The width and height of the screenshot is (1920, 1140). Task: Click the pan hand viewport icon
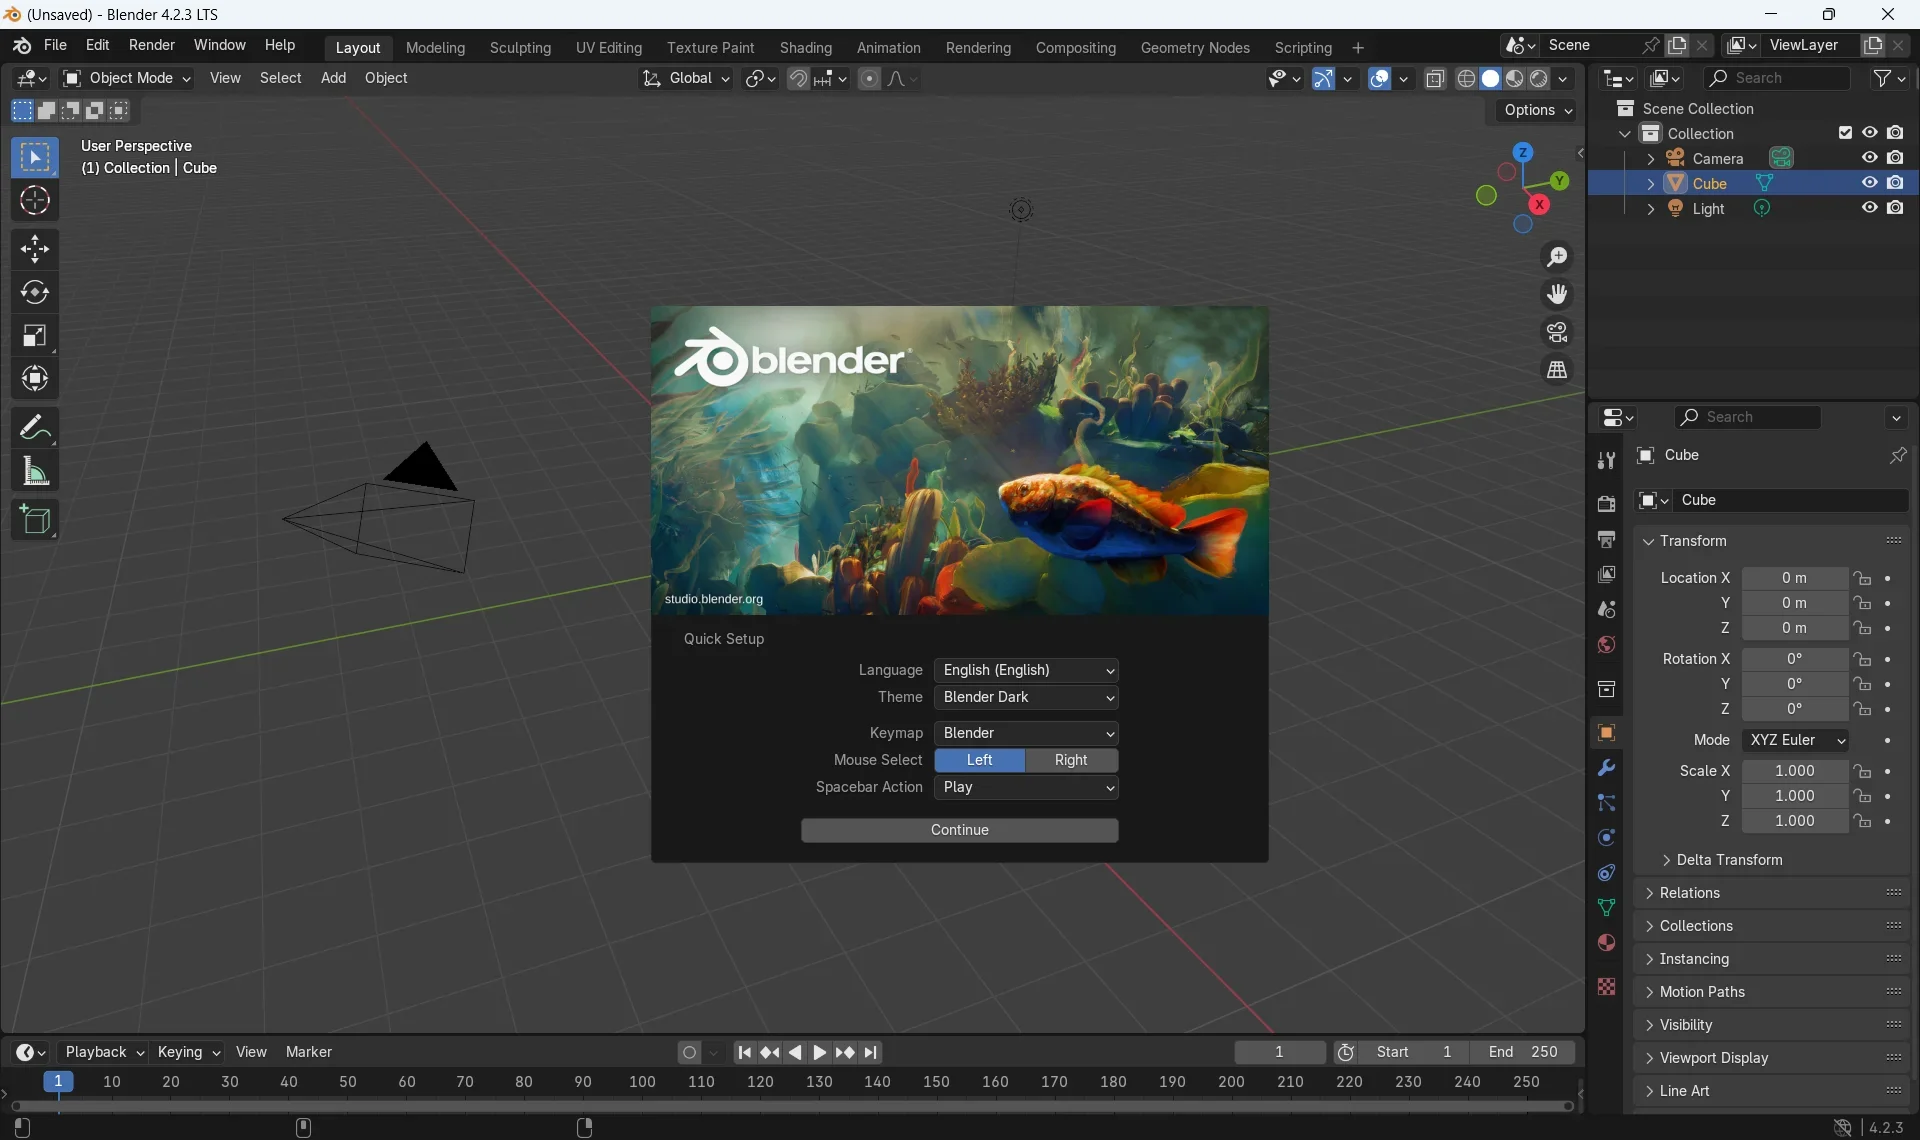pyautogui.click(x=1557, y=294)
